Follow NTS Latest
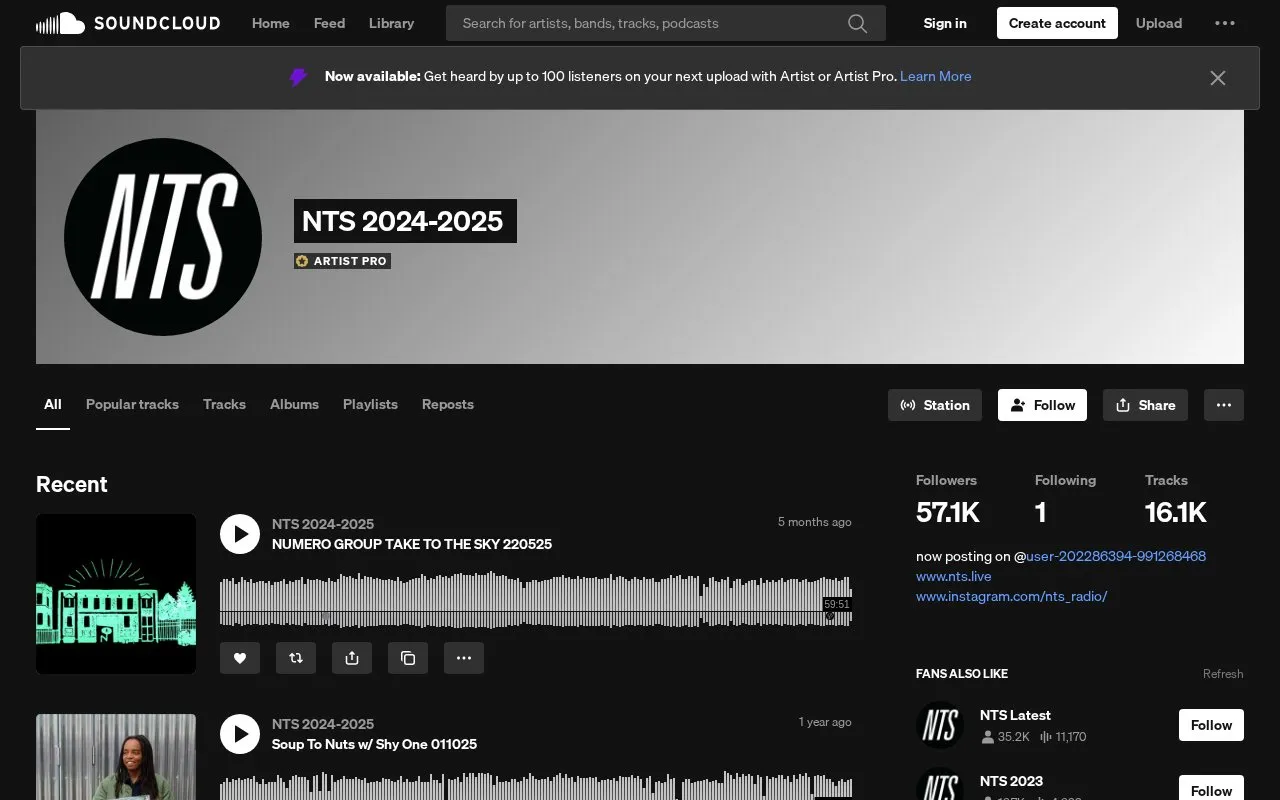The height and width of the screenshot is (800, 1280). (1211, 725)
